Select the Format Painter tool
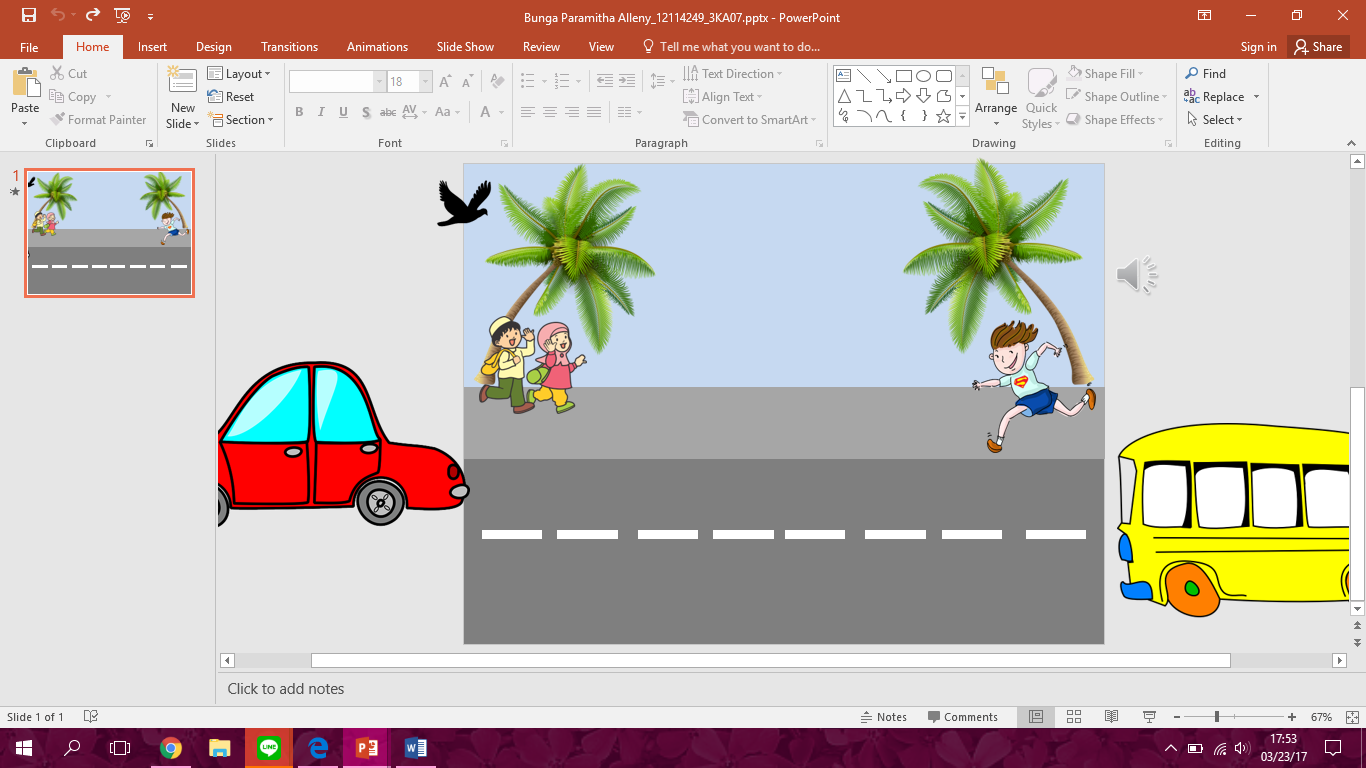1366x768 pixels. click(98, 119)
